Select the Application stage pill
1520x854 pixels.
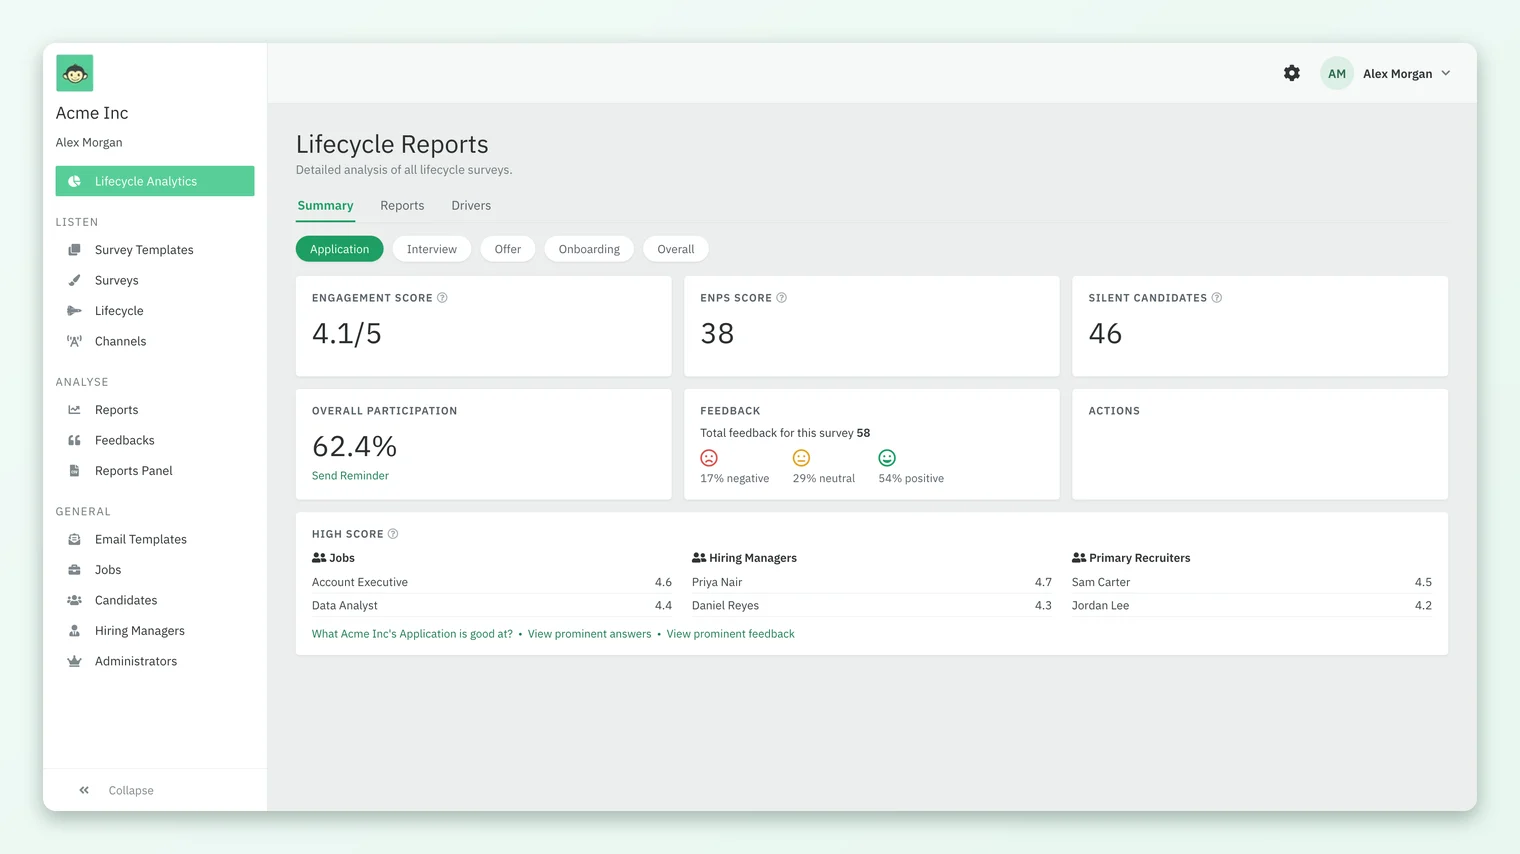(x=339, y=249)
